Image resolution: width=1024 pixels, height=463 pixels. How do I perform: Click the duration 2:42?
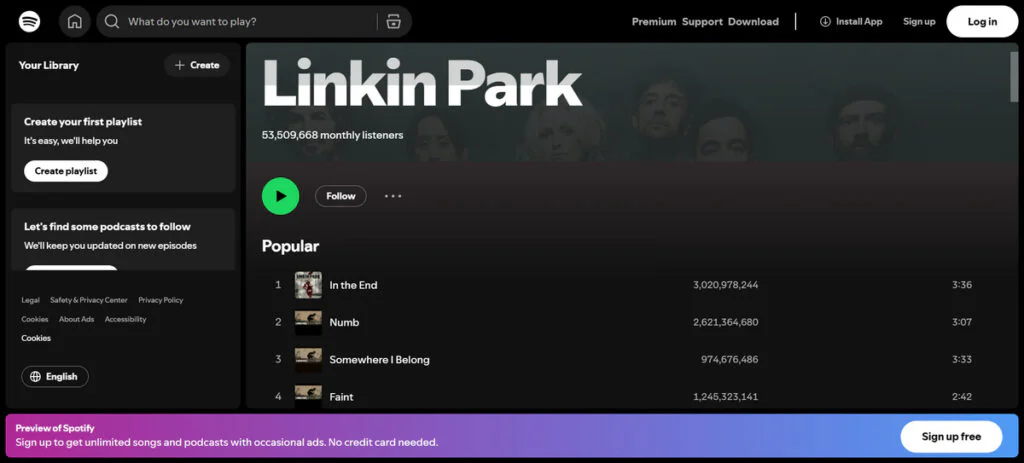tap(961, 396)
